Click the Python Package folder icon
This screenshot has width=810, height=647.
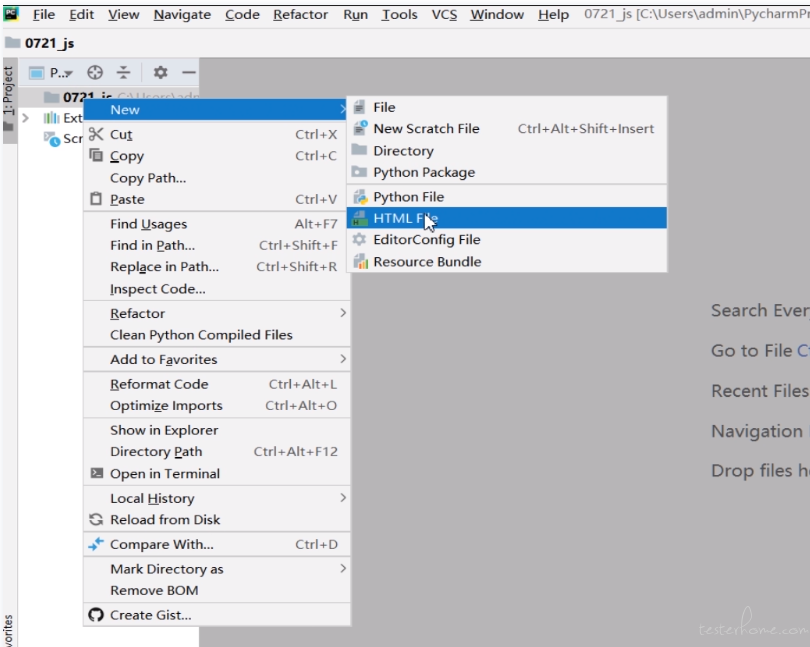click(x=359, y=172)
